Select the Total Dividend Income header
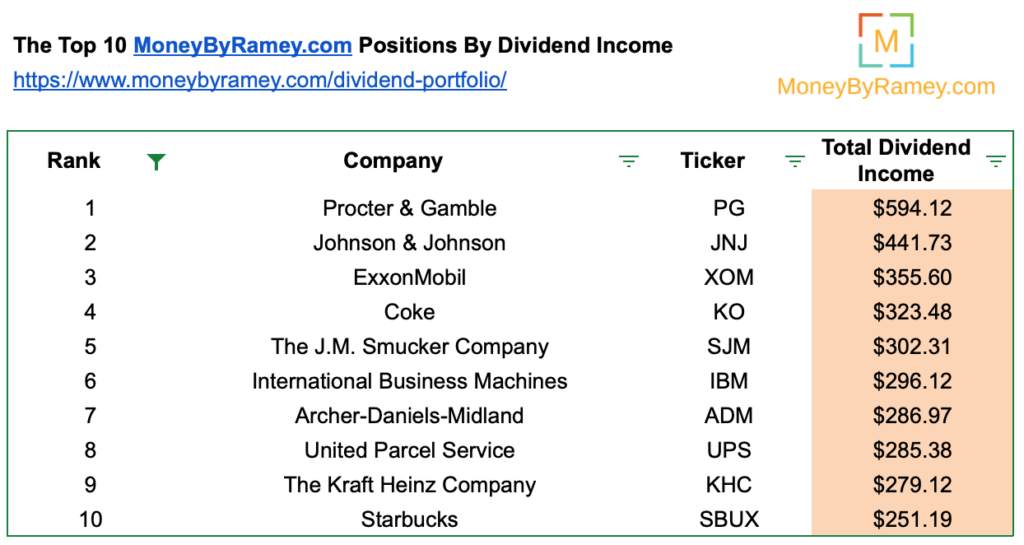This screenshot has height=545, width=1024. (x=896, y=161)
